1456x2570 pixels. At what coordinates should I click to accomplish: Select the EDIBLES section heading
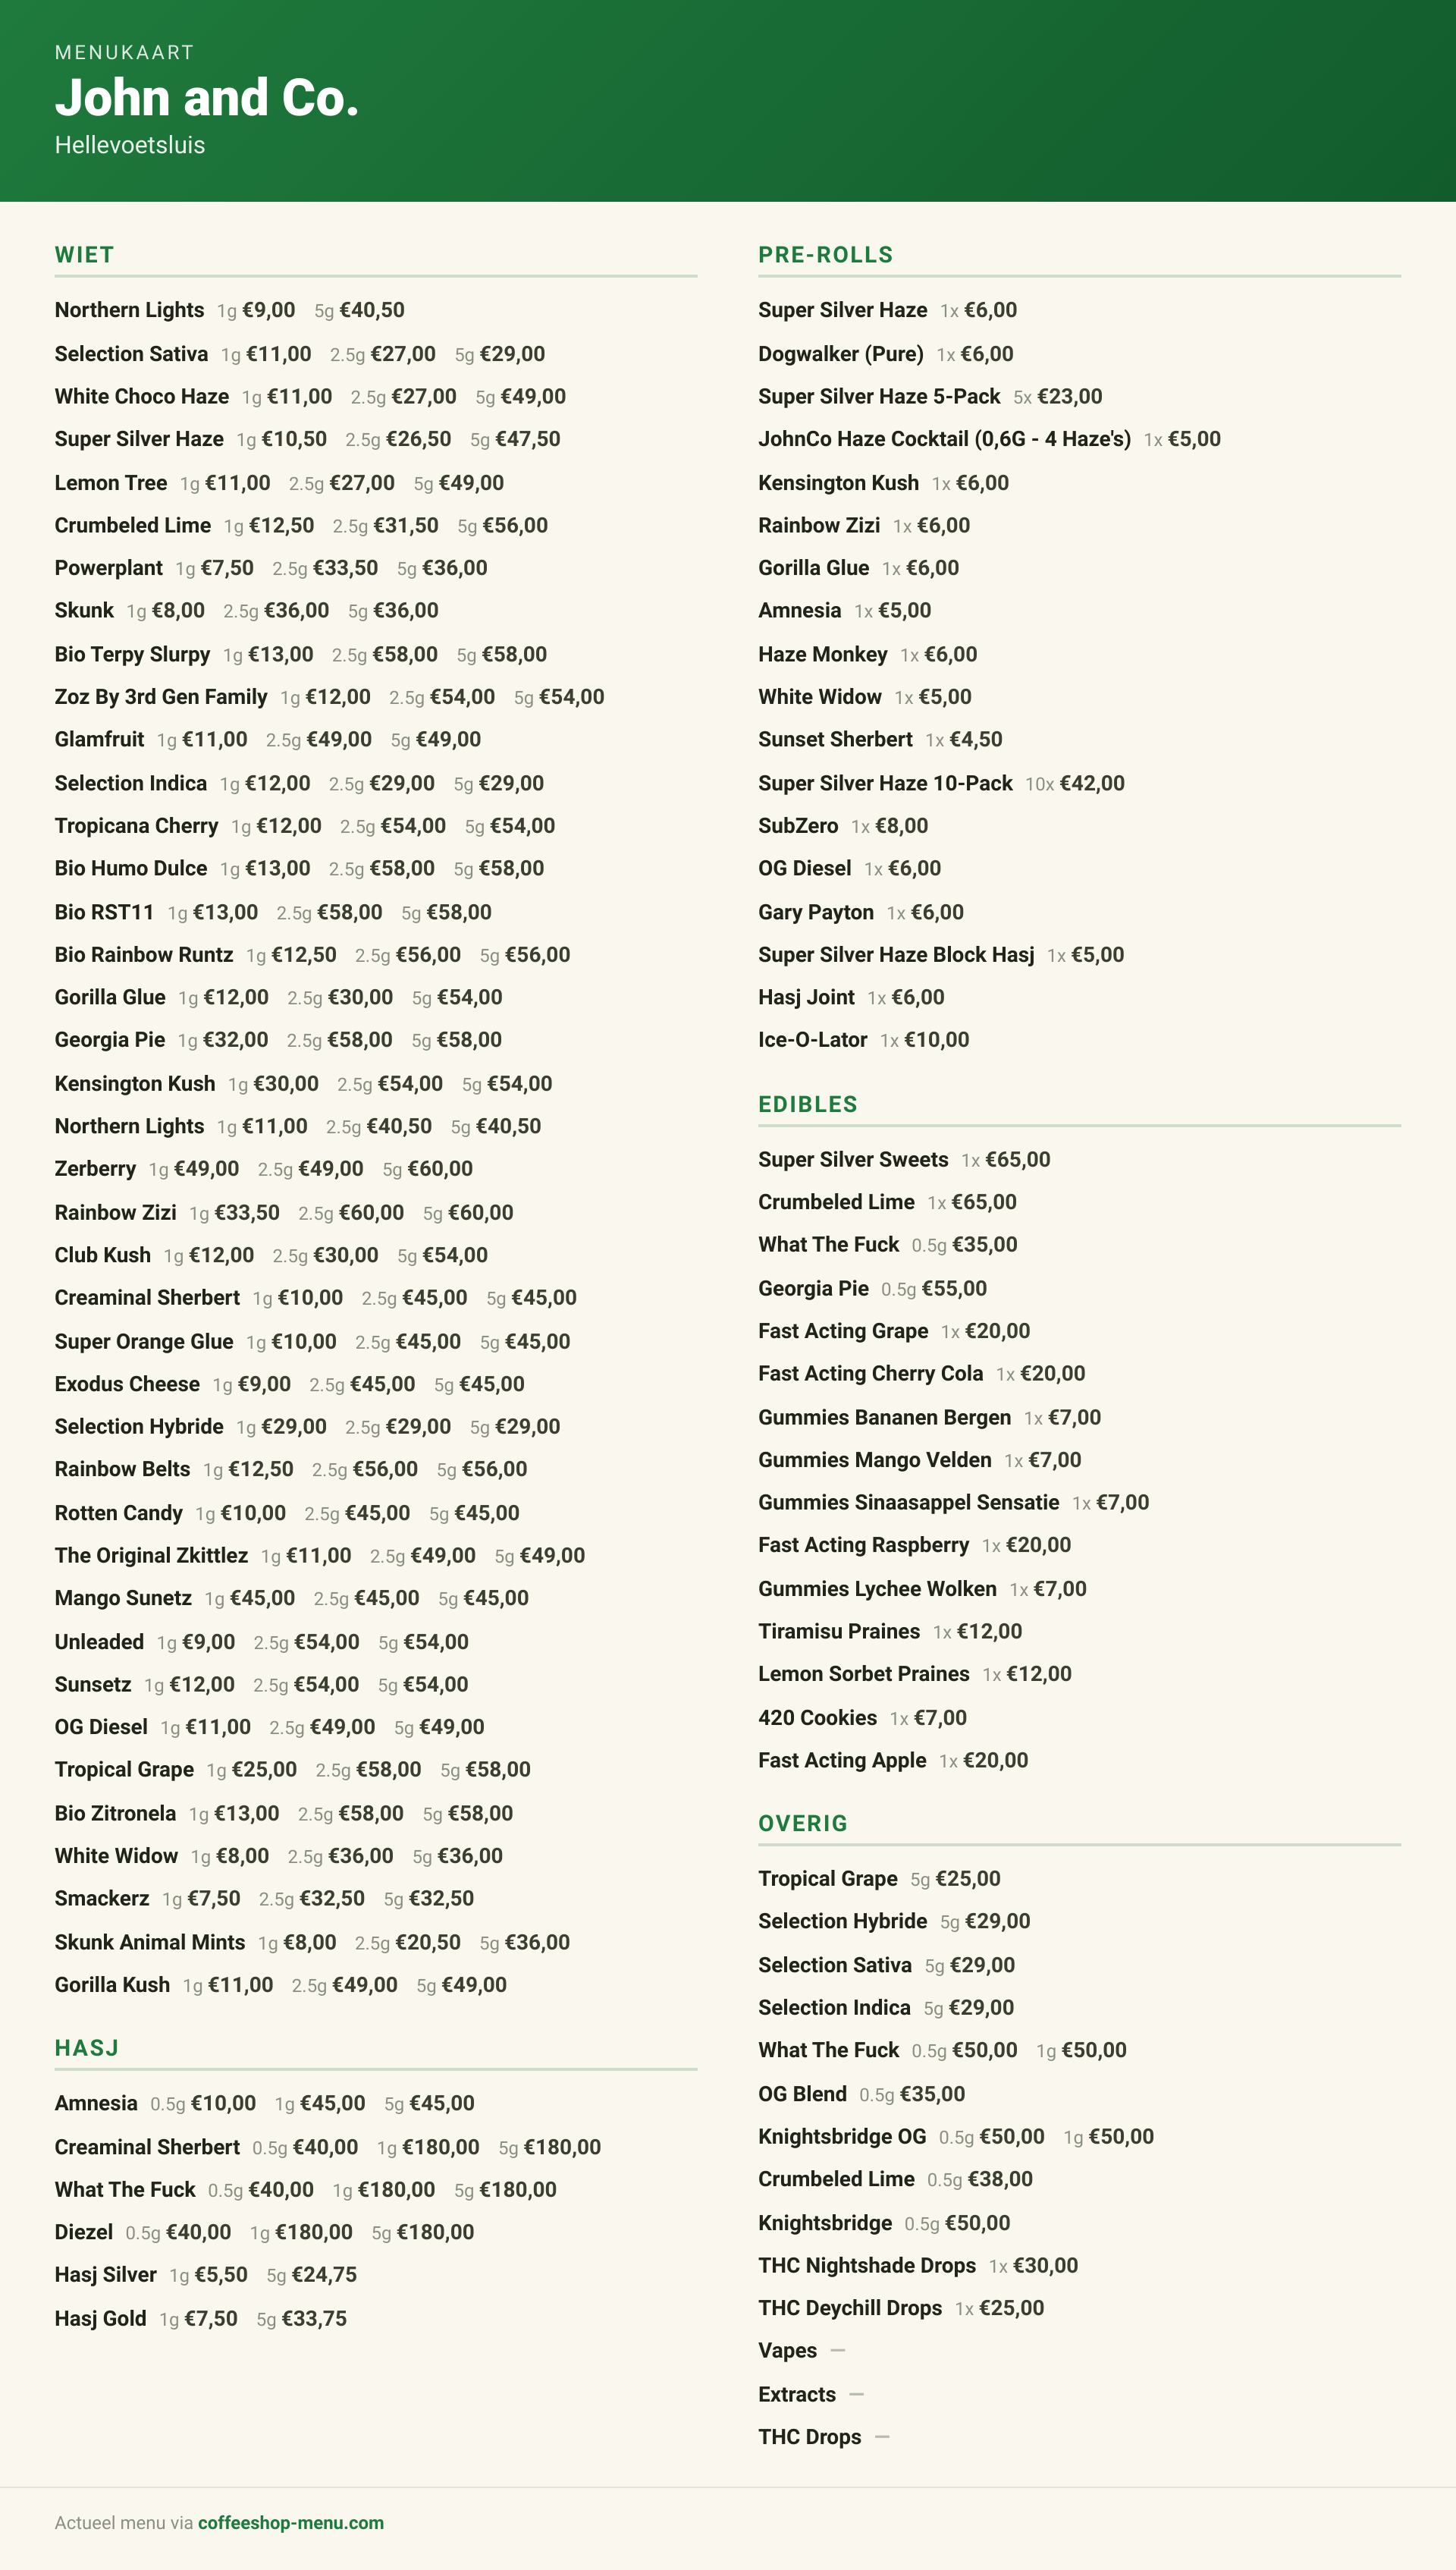coord(807,1104)
